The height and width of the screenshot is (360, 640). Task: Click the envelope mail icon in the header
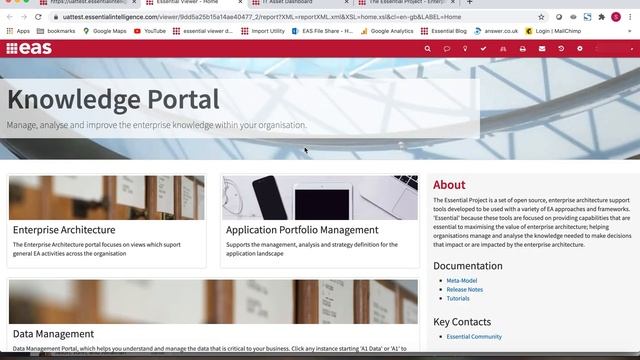pyautogui.click(x=542, y=49)
